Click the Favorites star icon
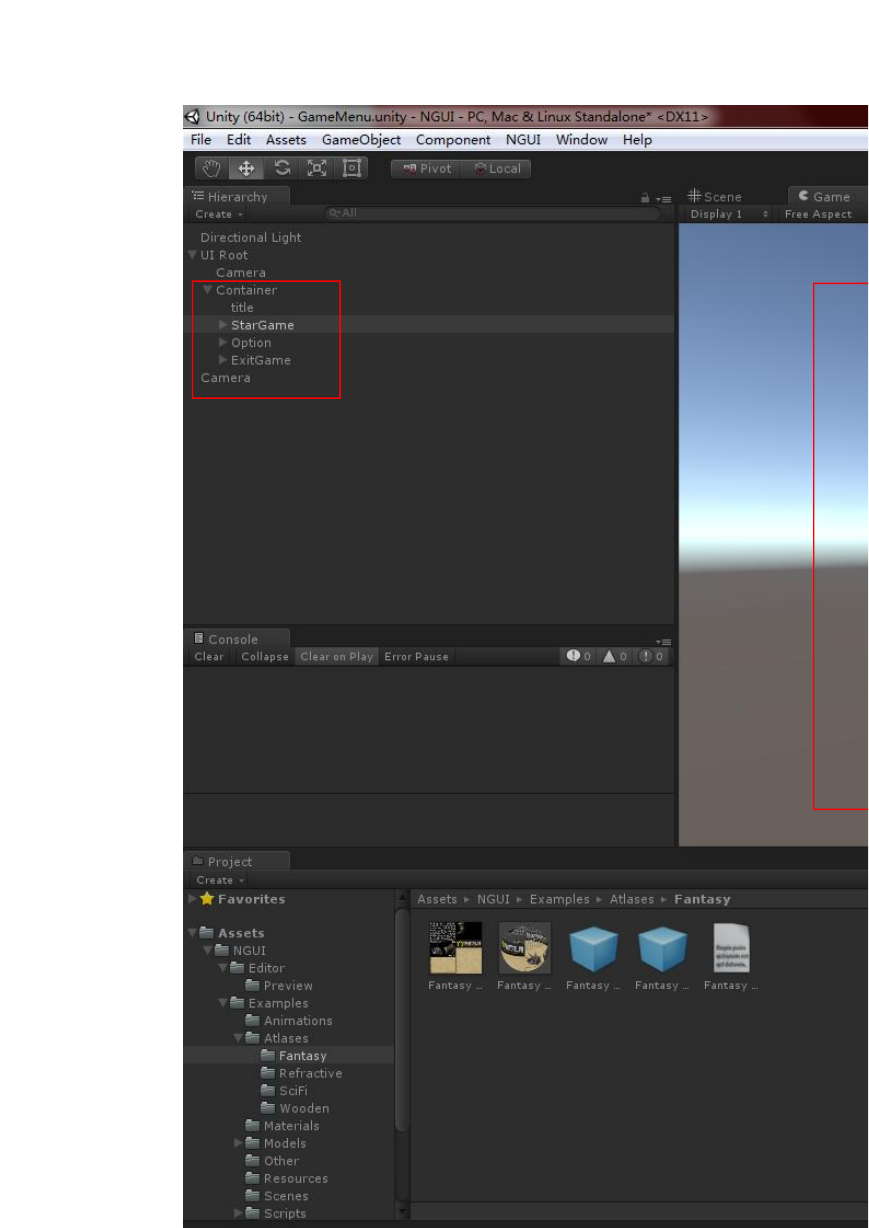The image size is (869, 1228). coord(207,899)
